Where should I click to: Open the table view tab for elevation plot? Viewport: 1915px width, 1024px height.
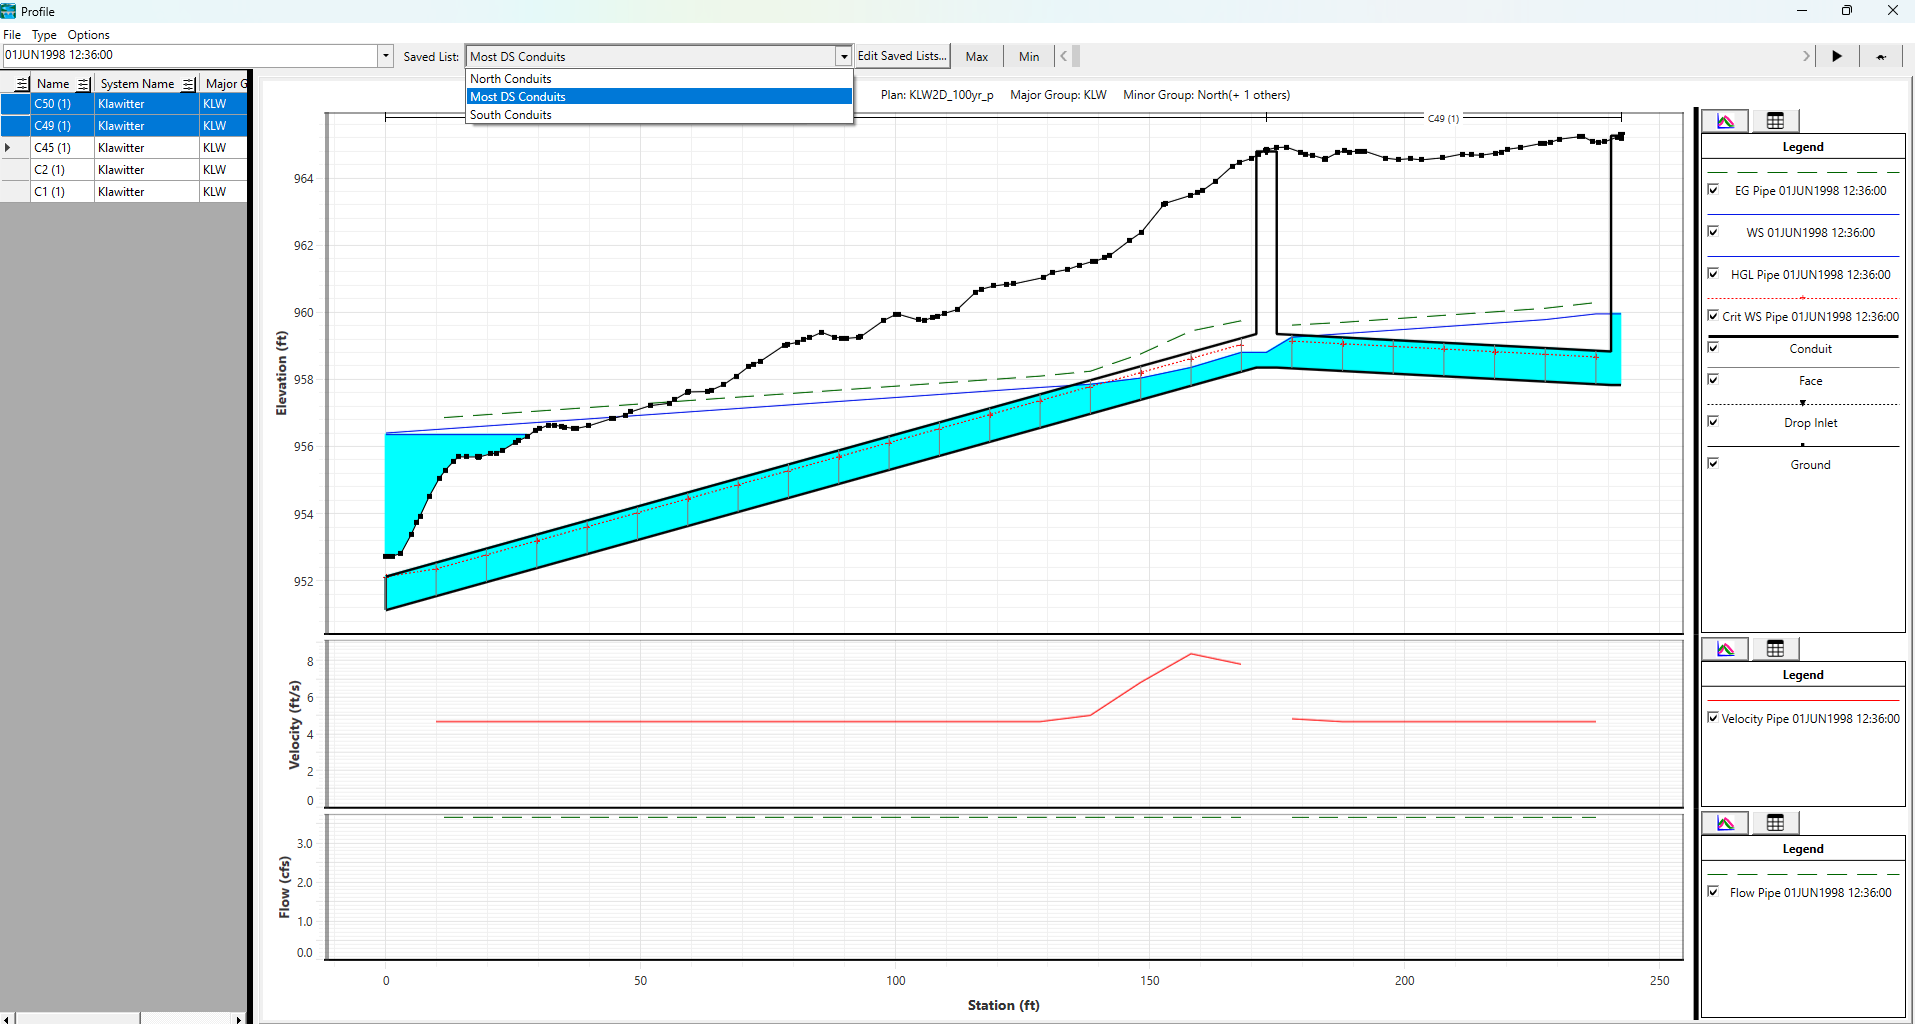[x=1775, y=121]
